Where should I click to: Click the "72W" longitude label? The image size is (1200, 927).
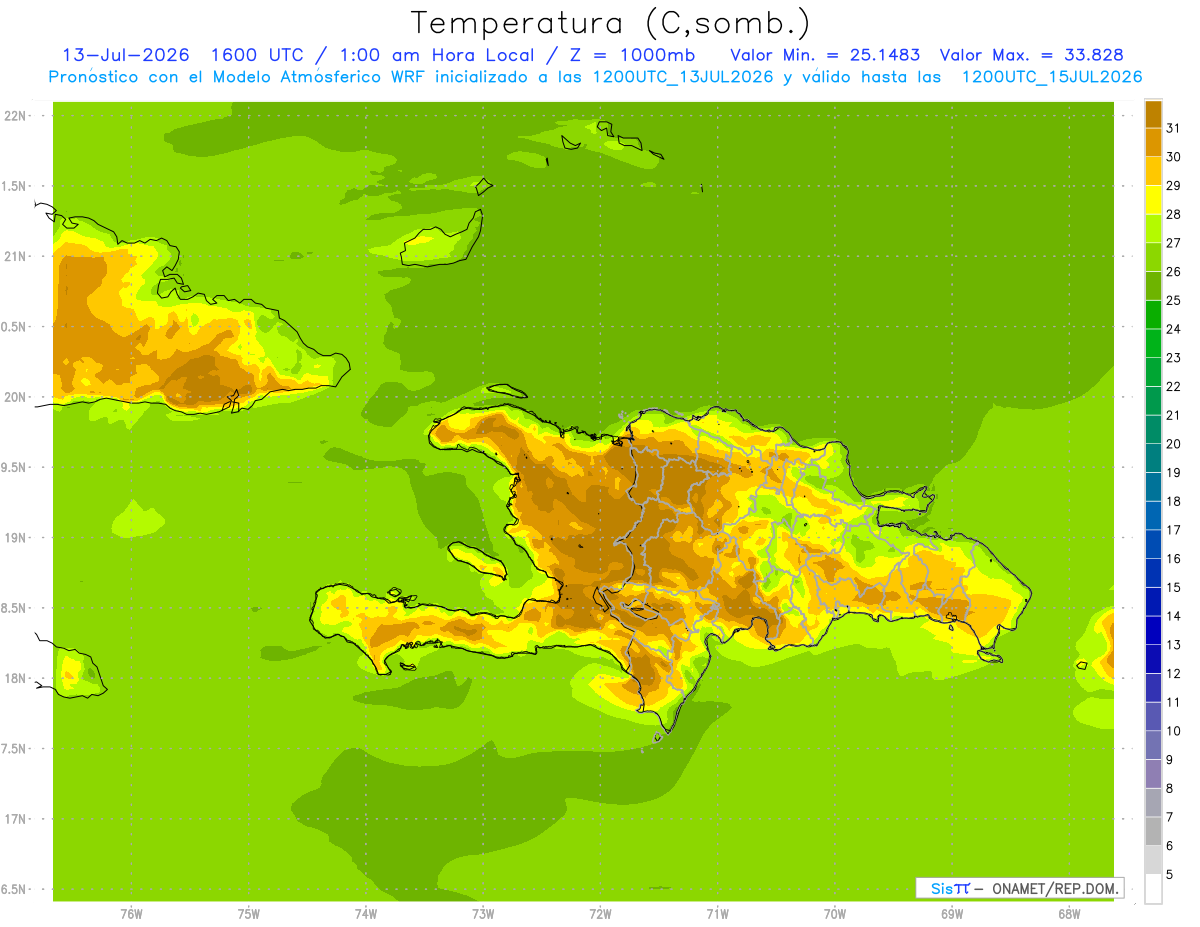pyautogui.click(x=600, y=913)
